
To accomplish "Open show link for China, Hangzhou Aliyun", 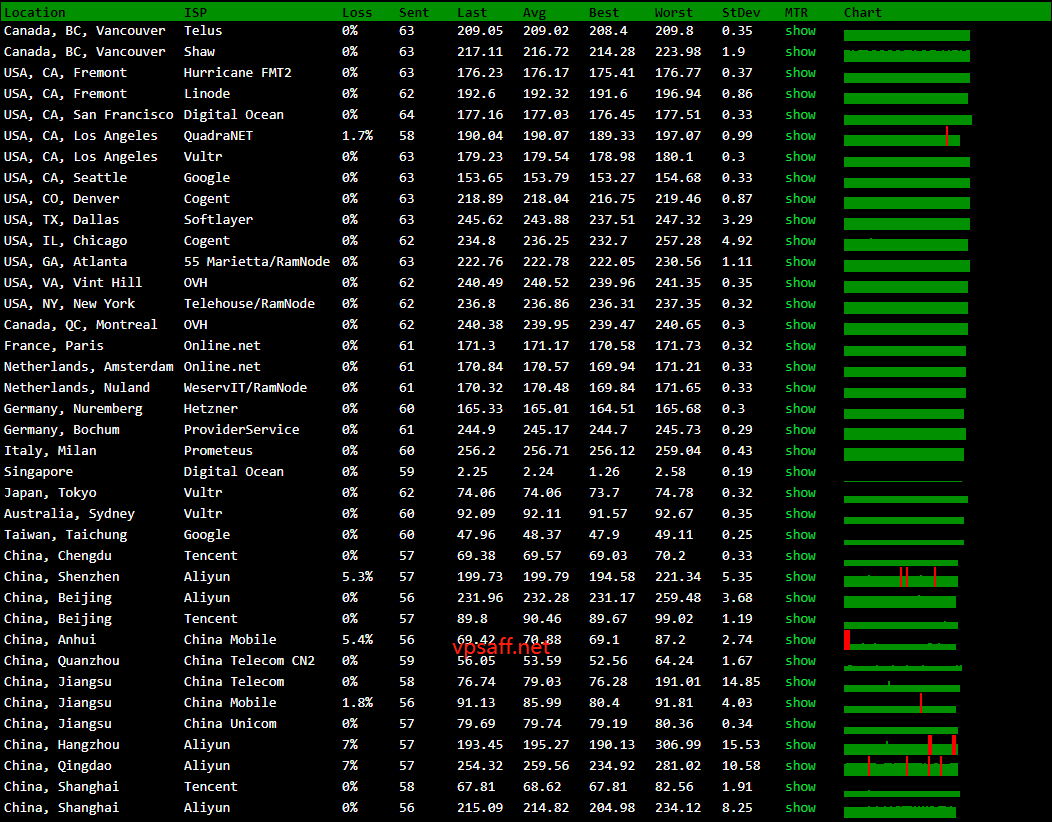I will (x=800, y=745).
